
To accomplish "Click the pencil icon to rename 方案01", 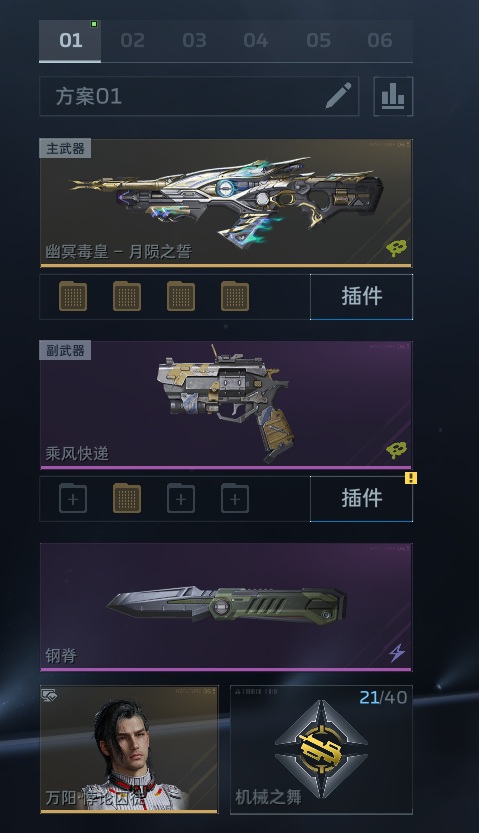I will 338,96.
